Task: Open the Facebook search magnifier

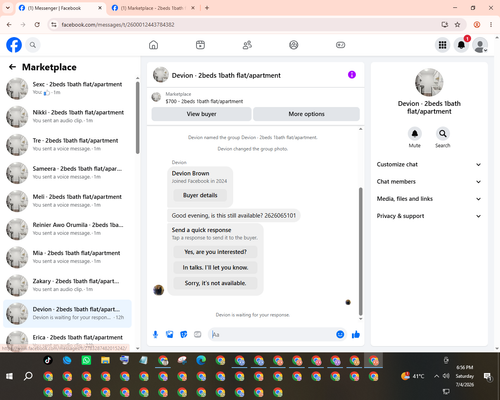Action: pos(33,45)
